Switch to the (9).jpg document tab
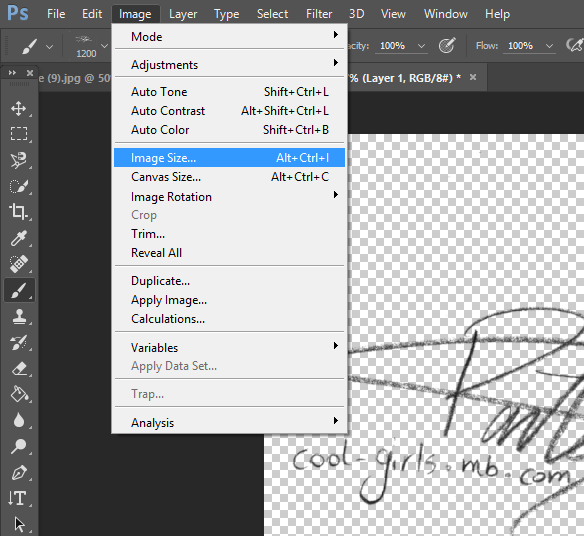Viewport: 584px width, 536px height. (x=75, y=78)
